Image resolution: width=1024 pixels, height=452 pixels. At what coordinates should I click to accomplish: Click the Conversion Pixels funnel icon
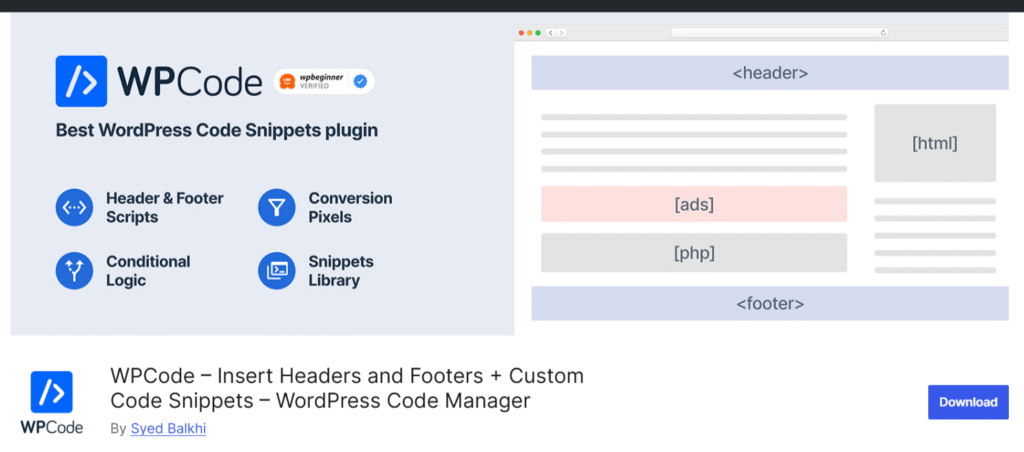click(x=277, y=208)
